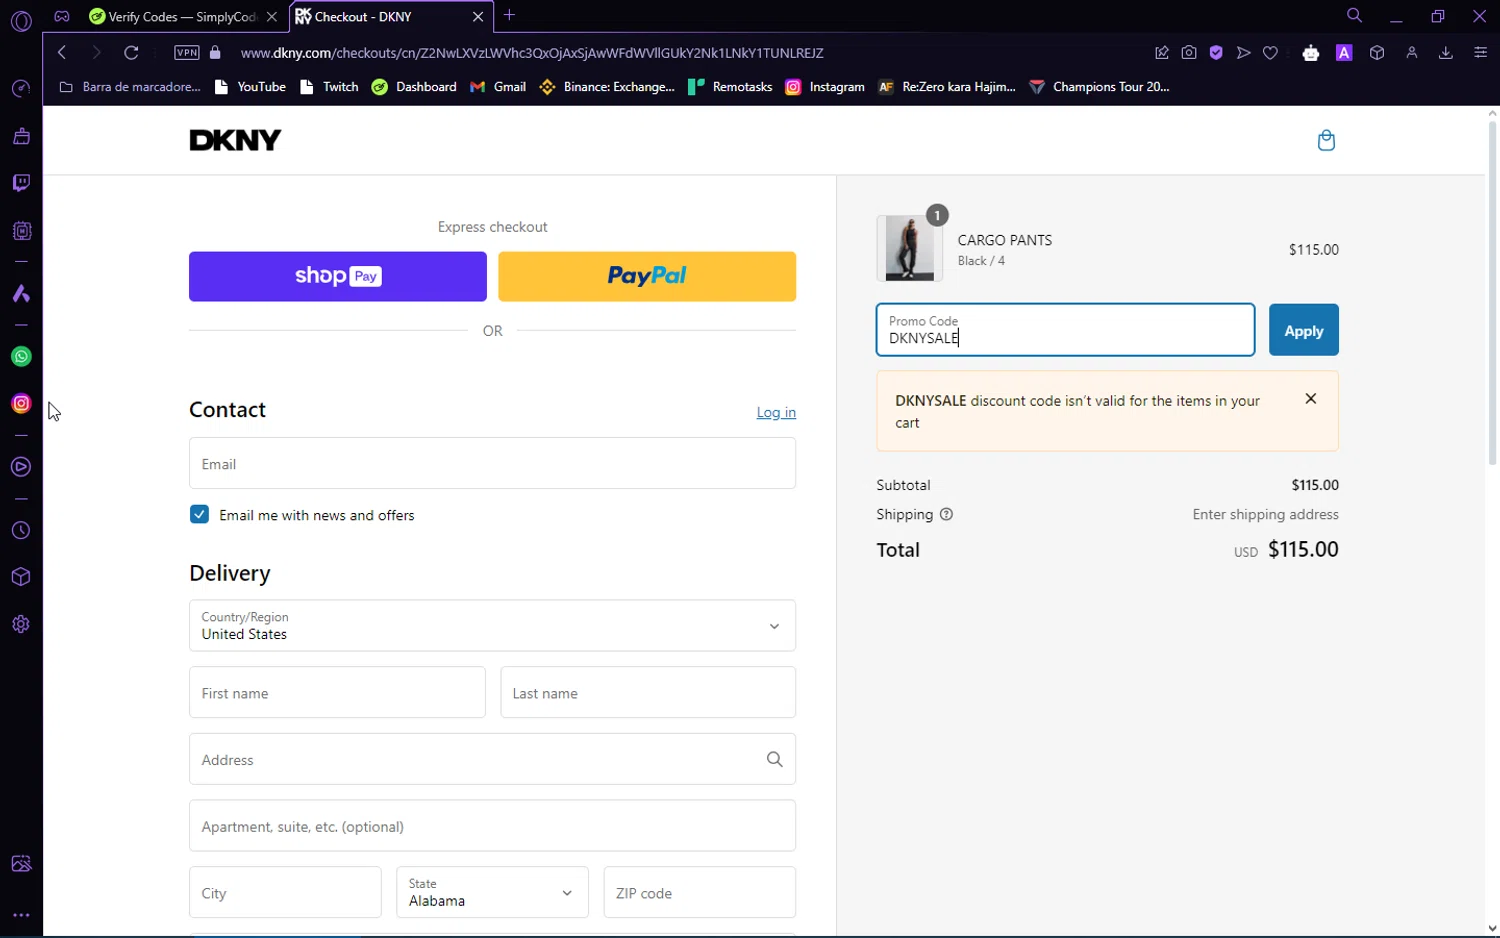Image resolution: width=1500 pixels, height=938 pixels.
Task: Open sidebar Extensions cube icon
Action: point(21,577)
